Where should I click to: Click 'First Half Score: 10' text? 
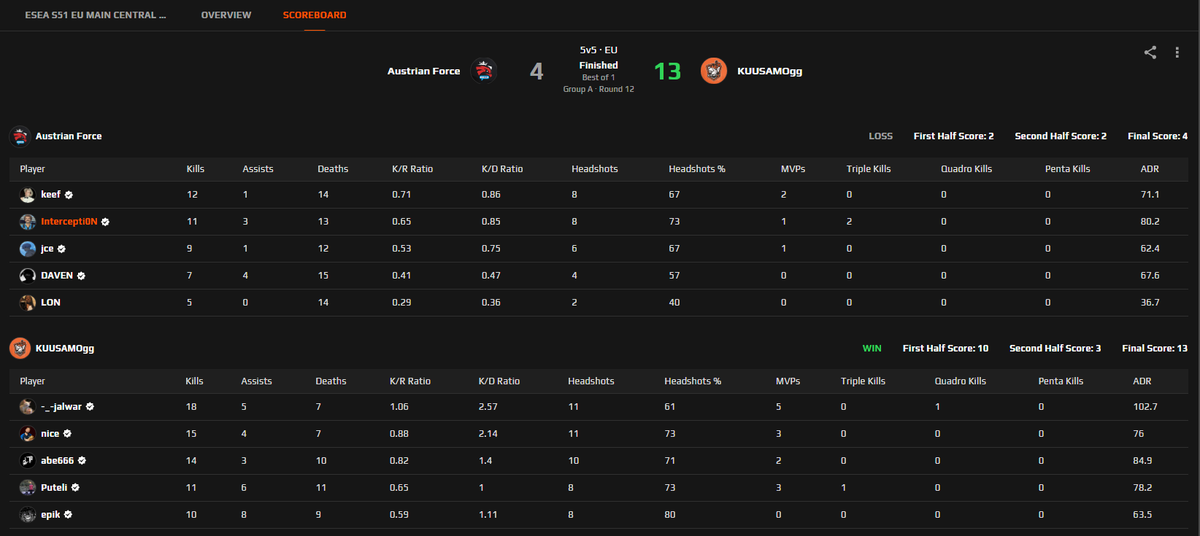(x=946, y=348)
